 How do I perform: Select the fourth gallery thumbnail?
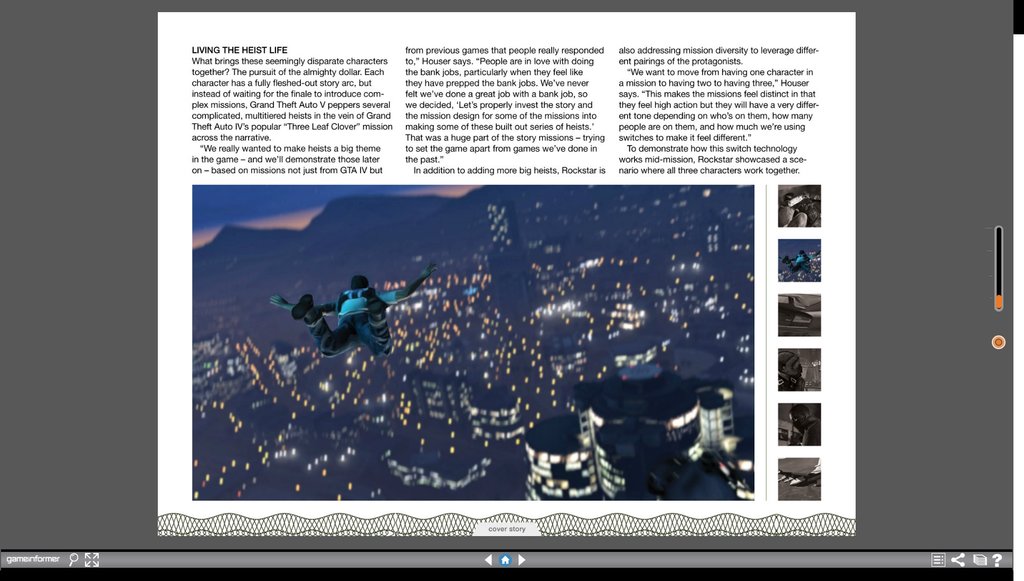(x=799, y=370)
